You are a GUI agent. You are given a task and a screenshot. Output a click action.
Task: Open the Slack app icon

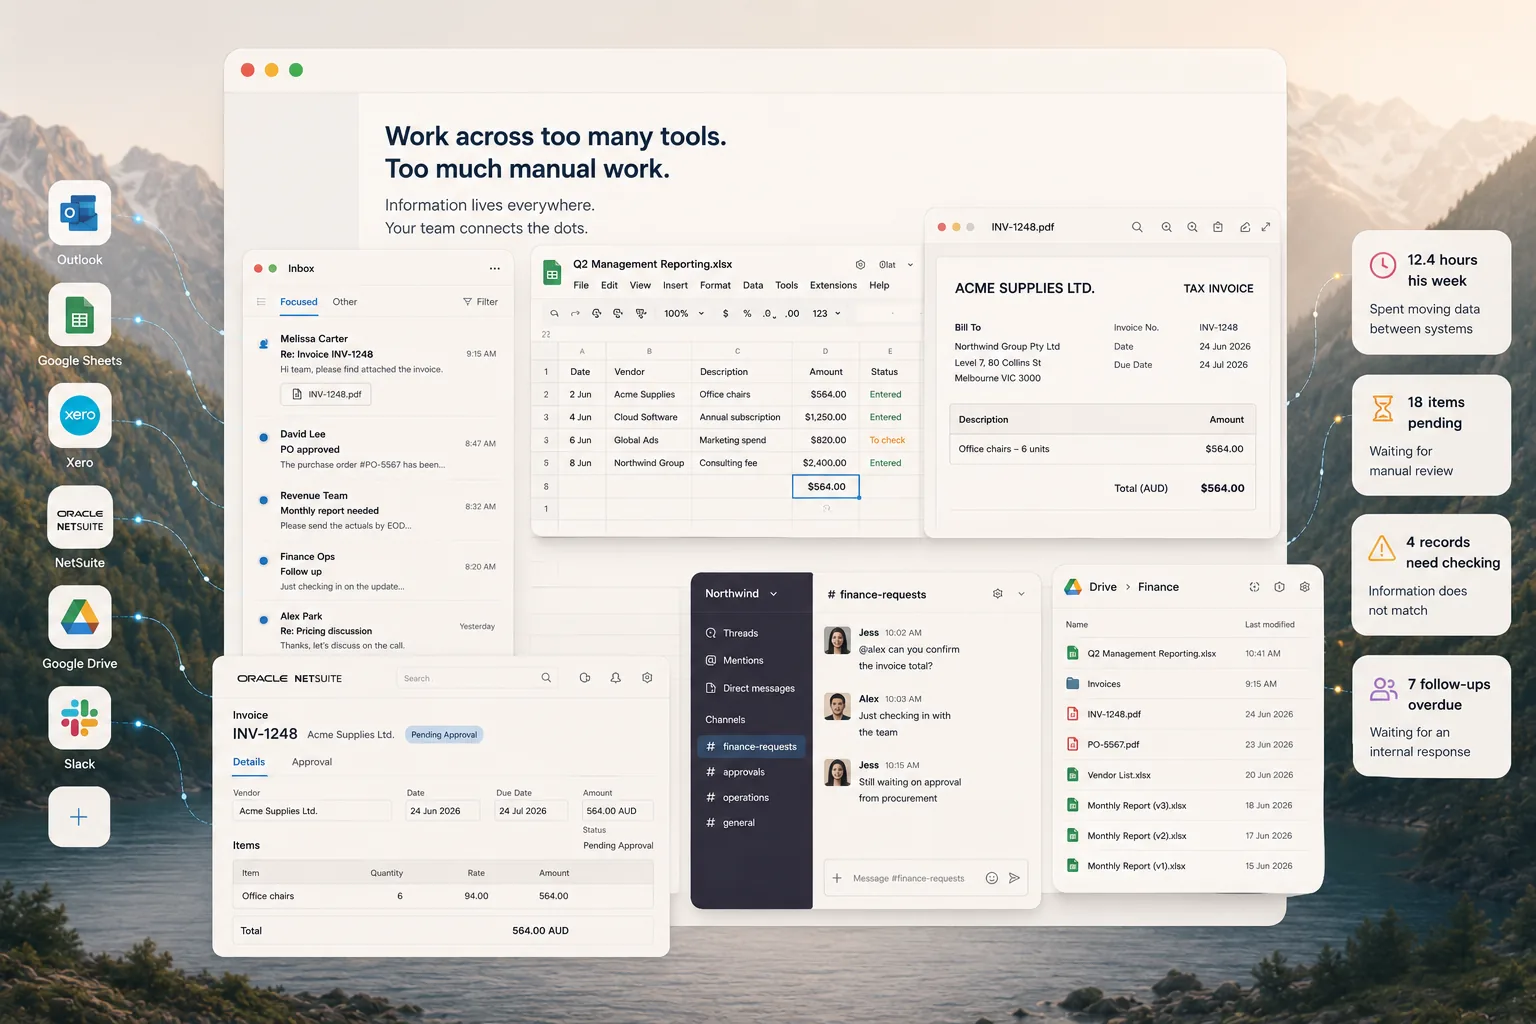[80, 718]
